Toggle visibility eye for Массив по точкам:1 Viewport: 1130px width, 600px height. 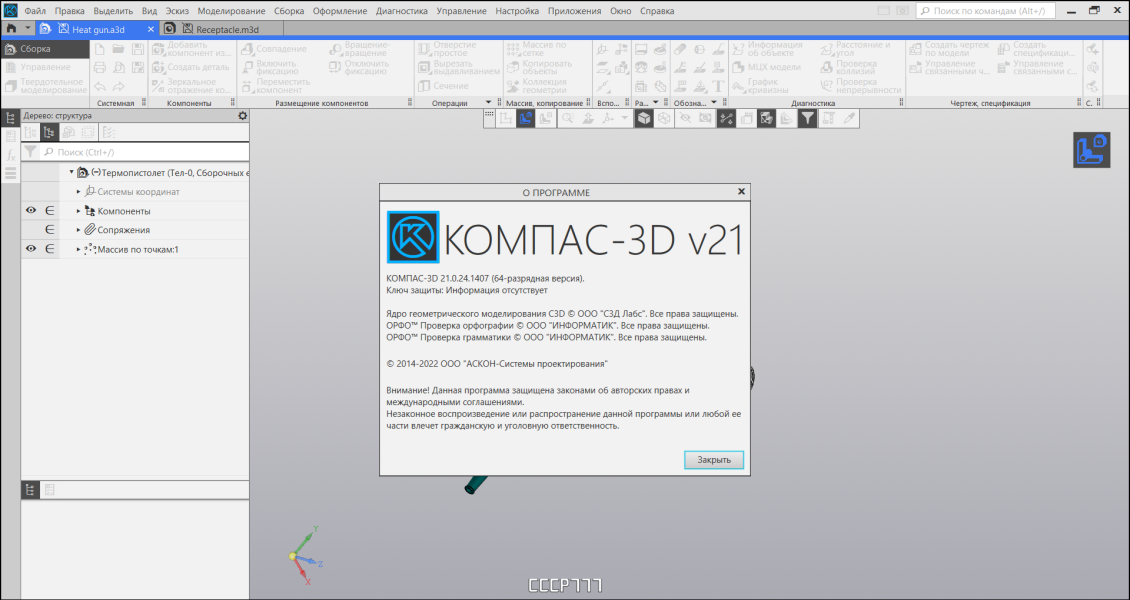pyautogui.click(x=31, y=248)
